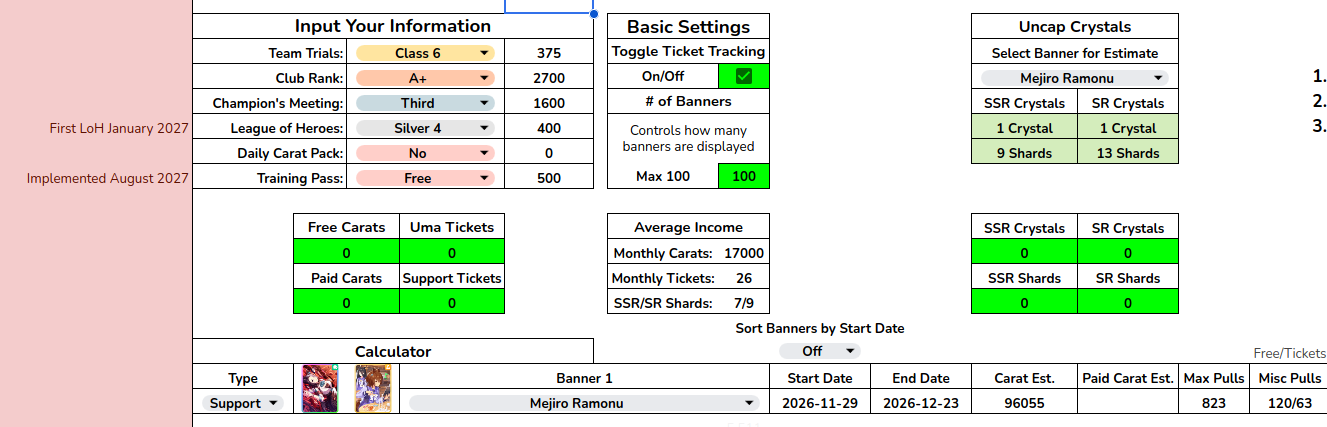Select the Champion's Meeting value 1600
The width and height of the screenshot is (1327, 427).
pos(548,103)
